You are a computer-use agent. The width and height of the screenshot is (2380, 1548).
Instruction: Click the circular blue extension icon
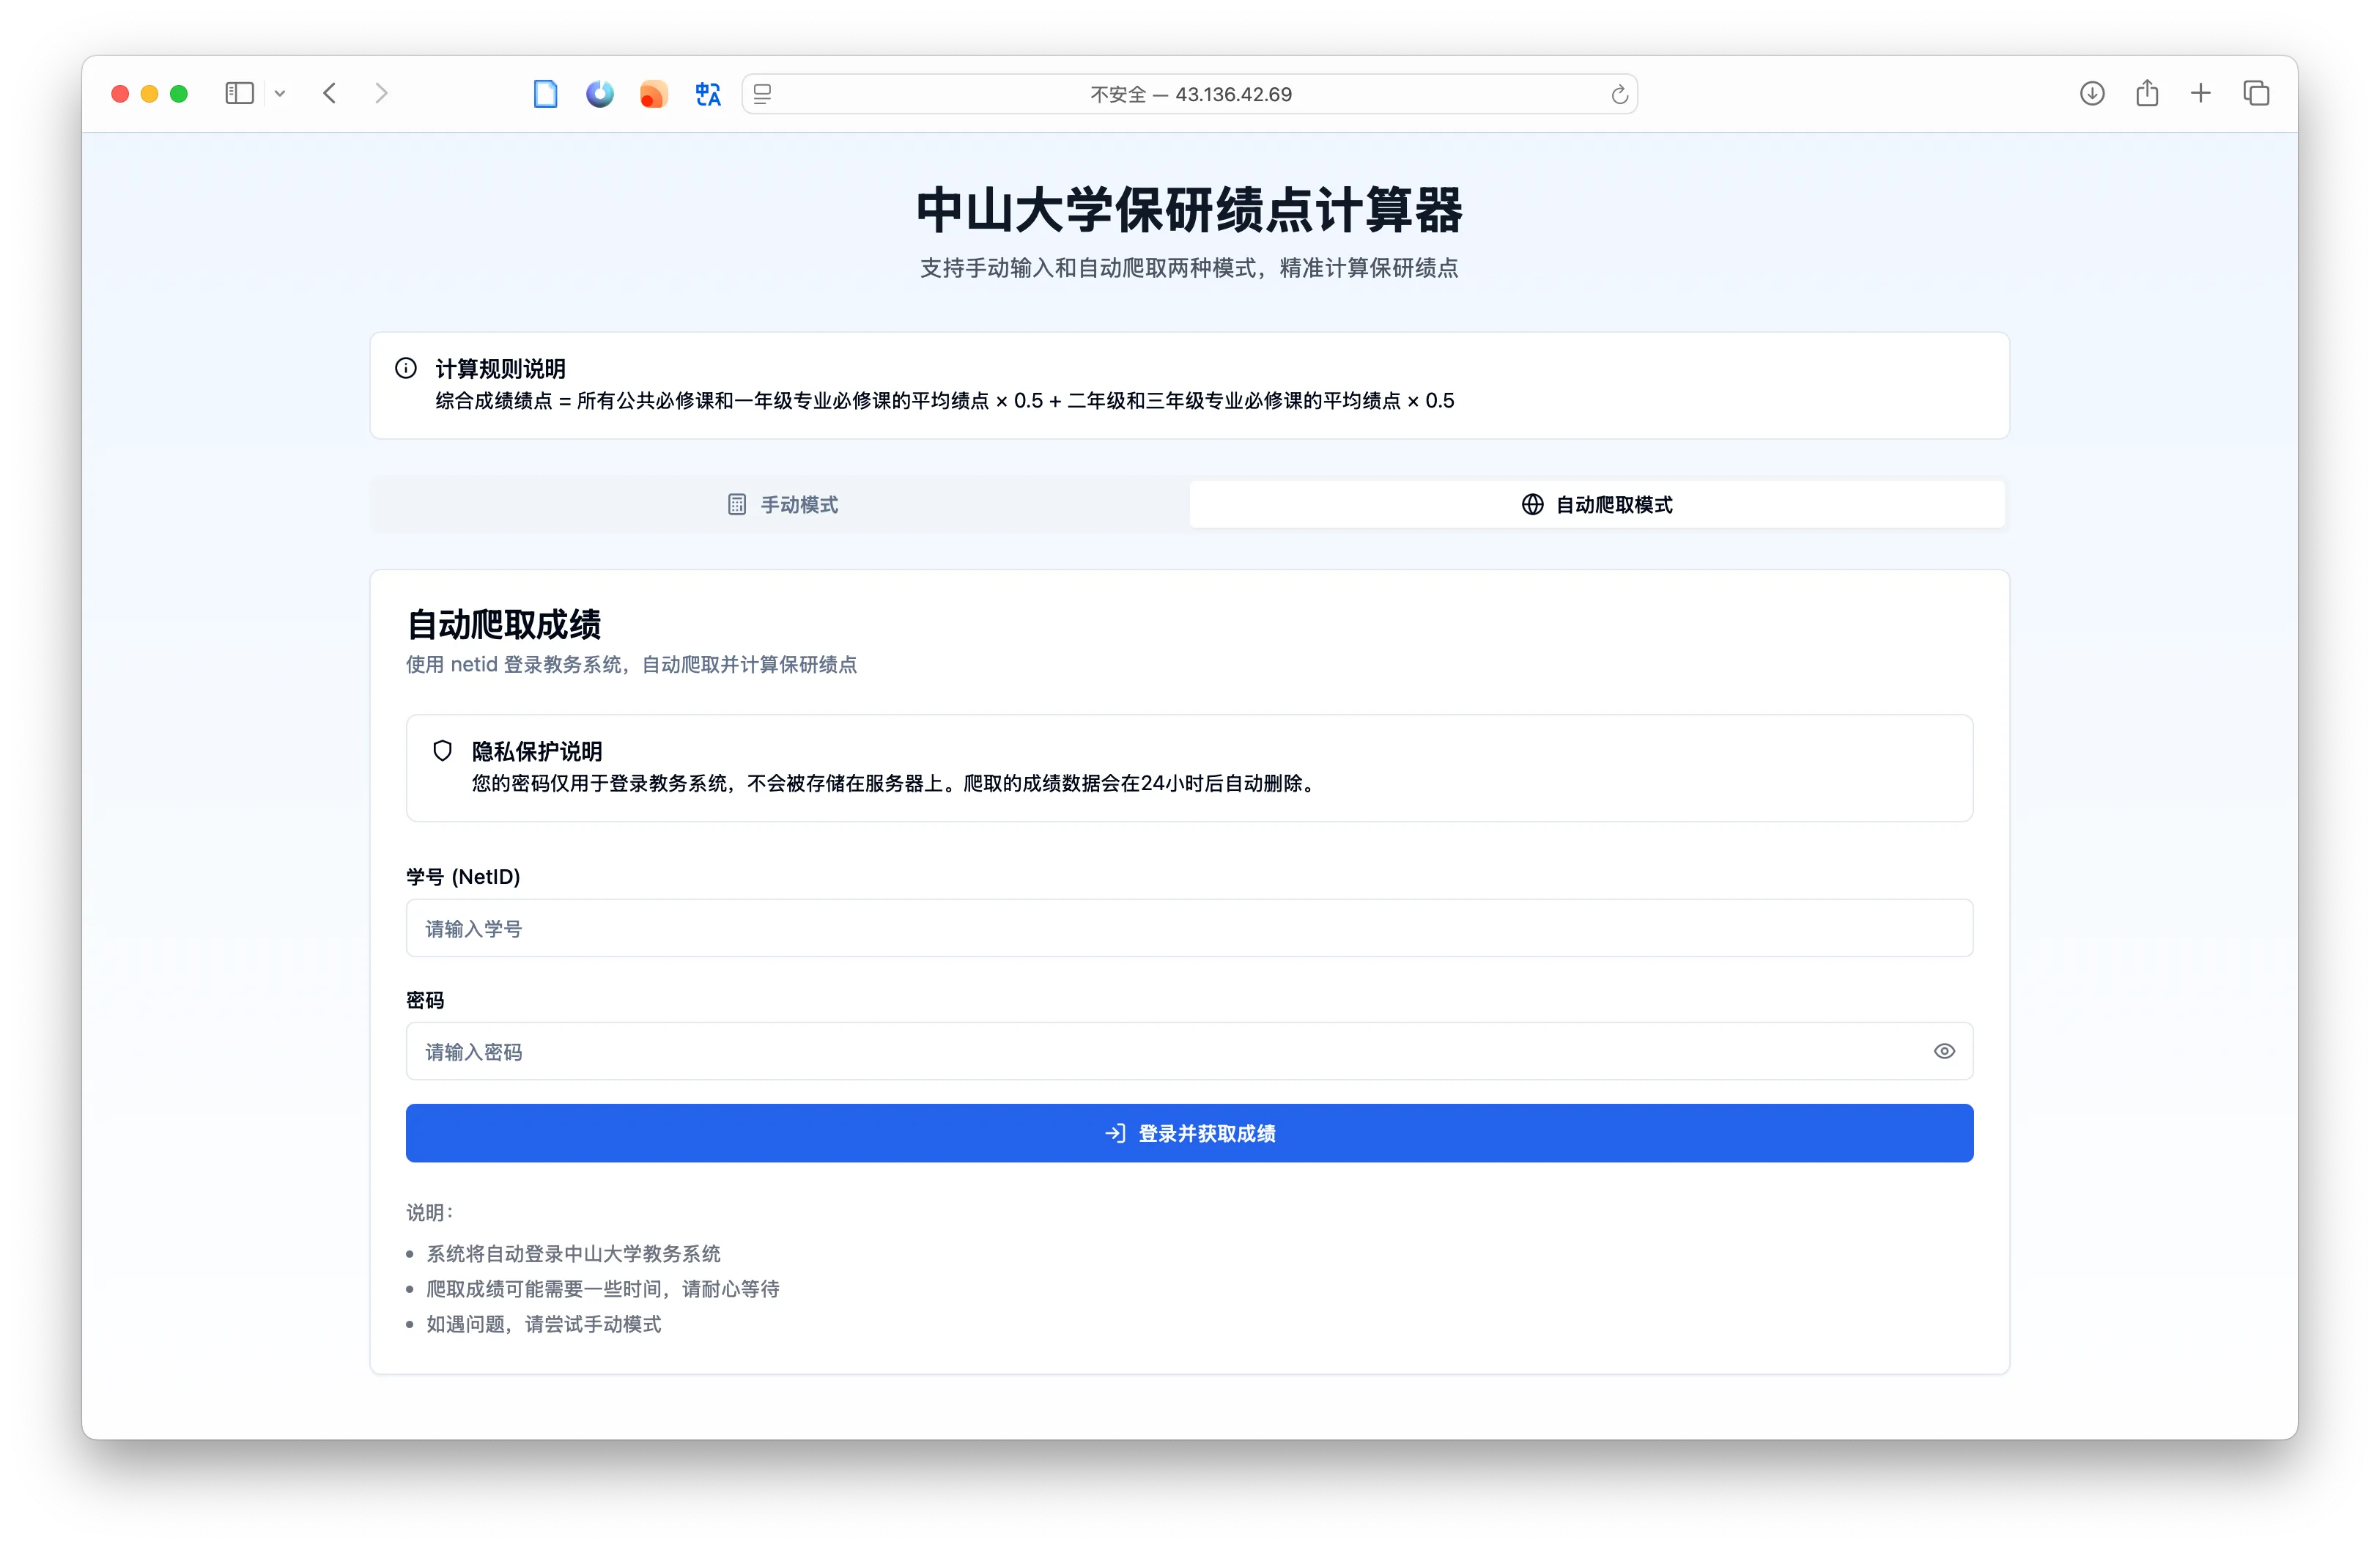[599, 94]
